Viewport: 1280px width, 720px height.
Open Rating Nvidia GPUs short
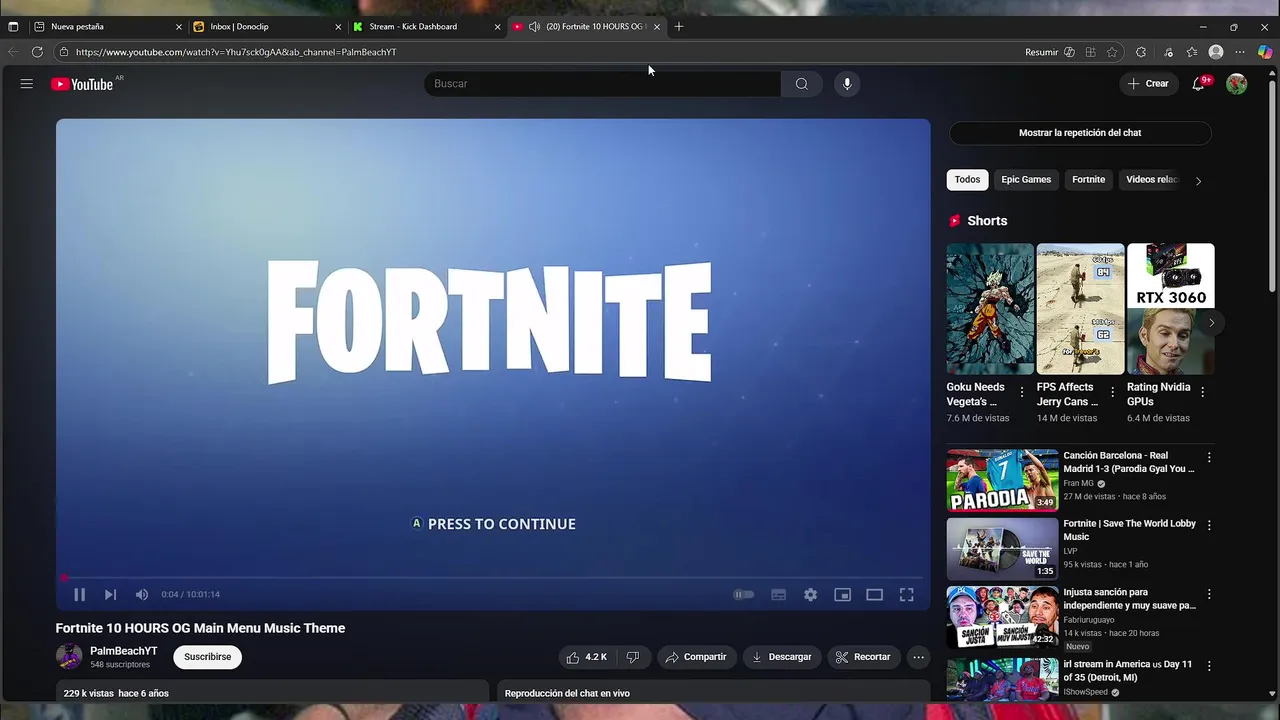(x=1170, y=309)
